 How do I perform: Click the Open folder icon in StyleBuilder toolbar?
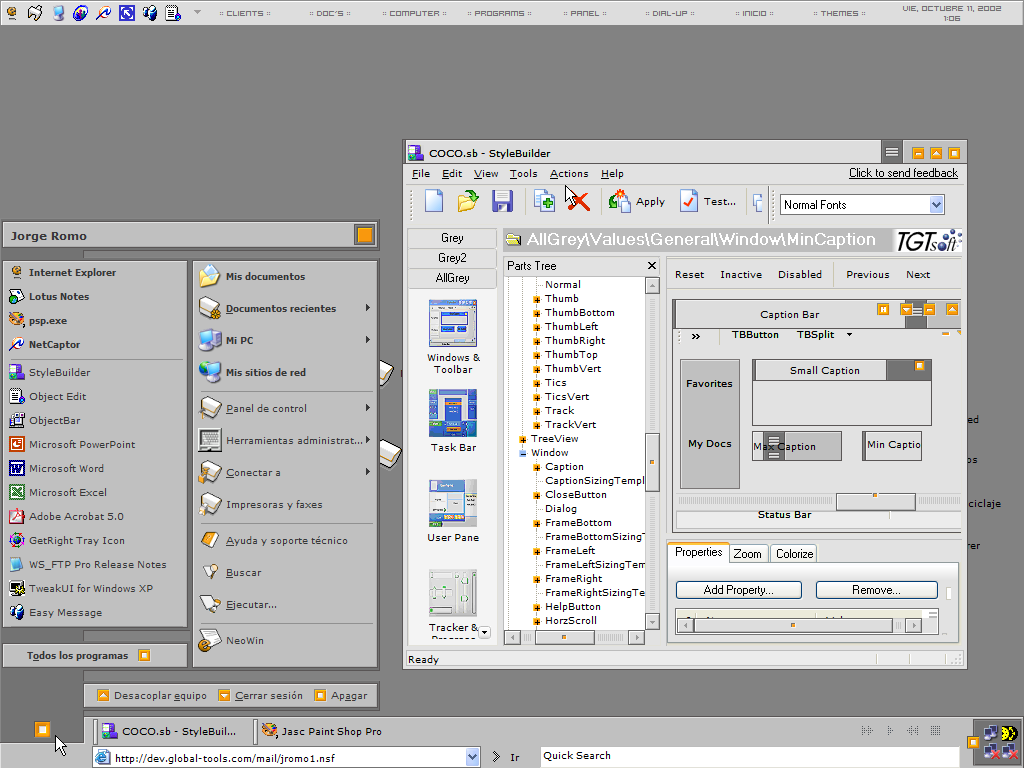[x=468, y=201]
